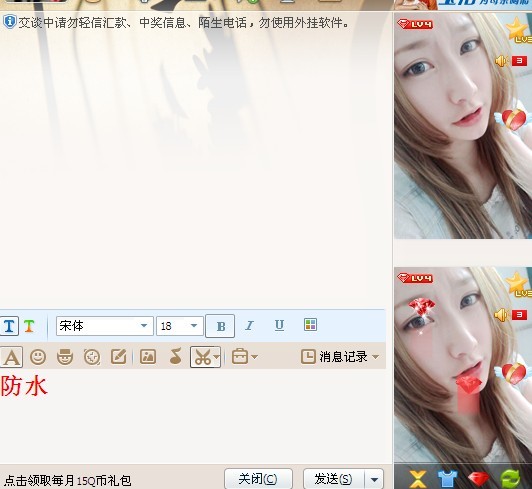Click the 发送(S) send button
532x489 pixels.
(333, 479)
